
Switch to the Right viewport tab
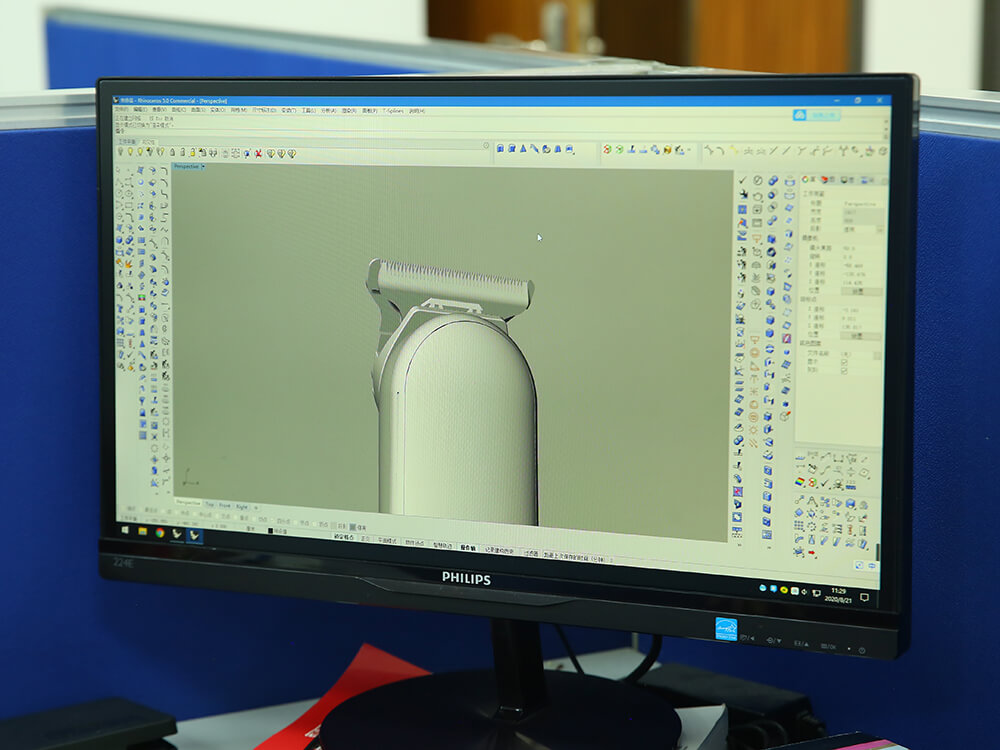coord(242,507)
